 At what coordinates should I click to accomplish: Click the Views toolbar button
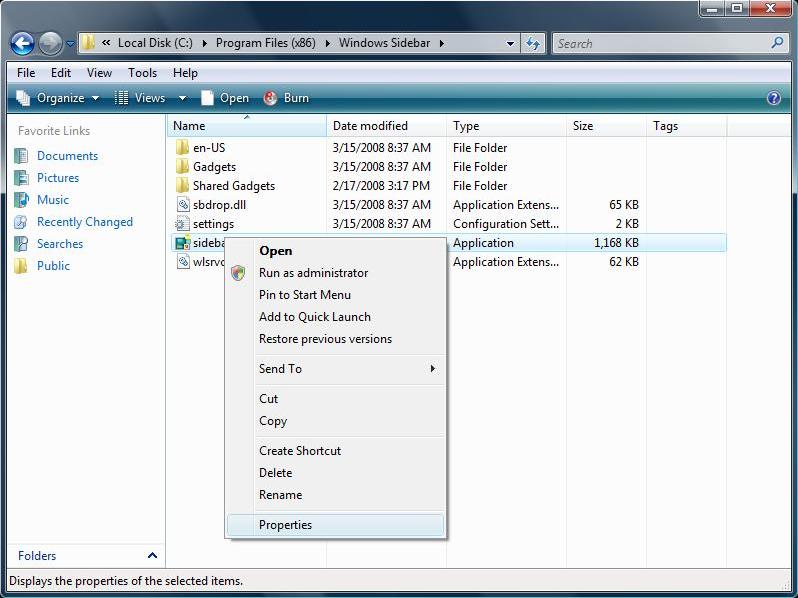coord(140,98)
